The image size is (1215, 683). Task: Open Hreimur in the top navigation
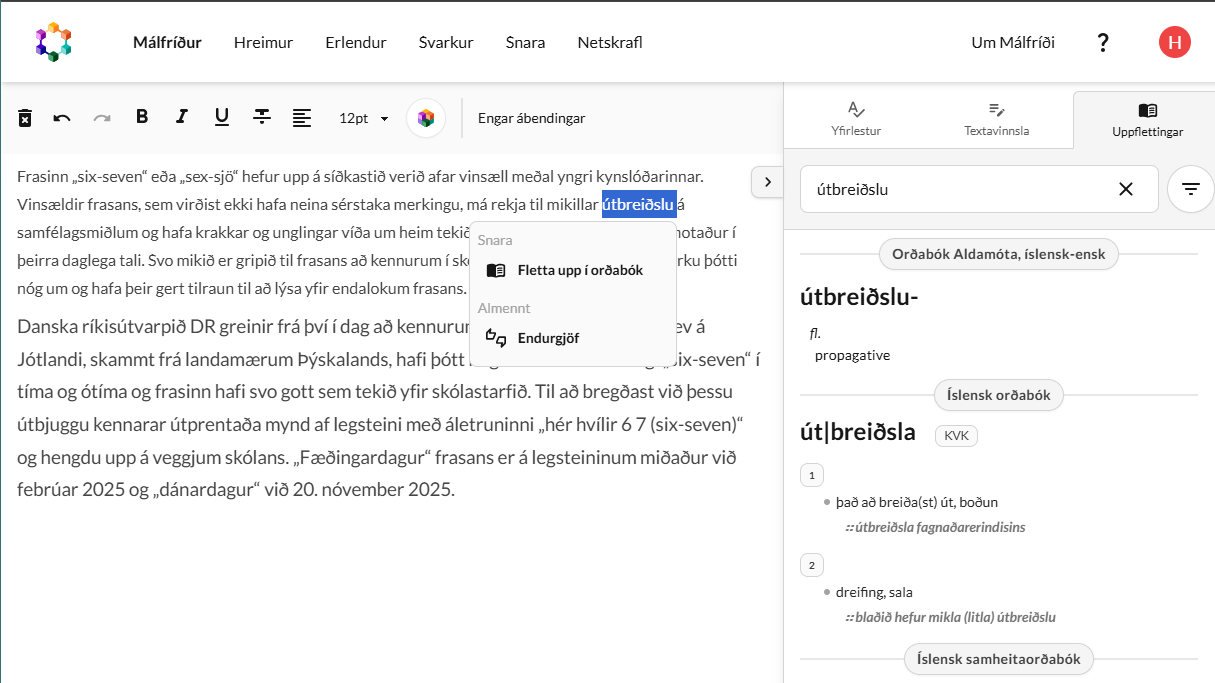pyautogui.click(x=263, y=42)
